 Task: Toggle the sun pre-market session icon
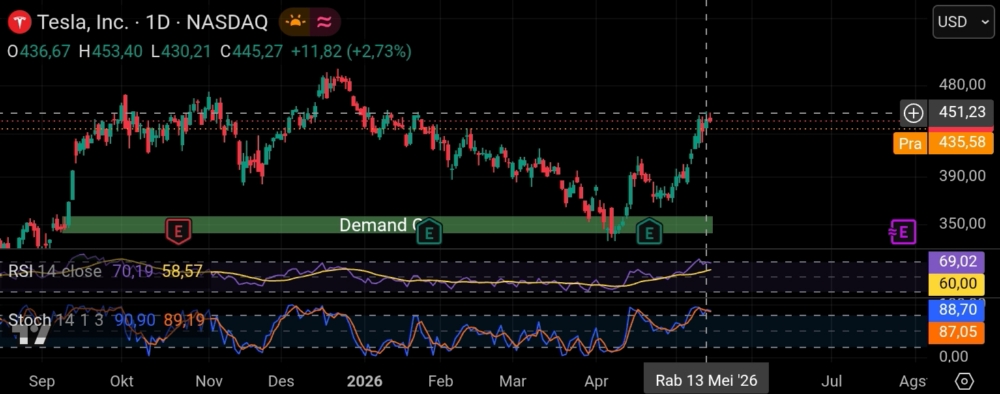(x=296, y=22)
